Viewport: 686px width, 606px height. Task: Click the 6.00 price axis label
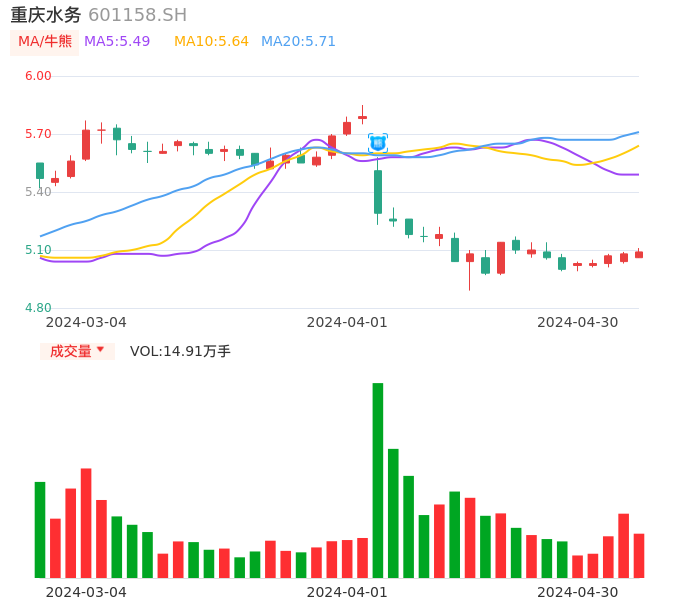pos(38,76)
